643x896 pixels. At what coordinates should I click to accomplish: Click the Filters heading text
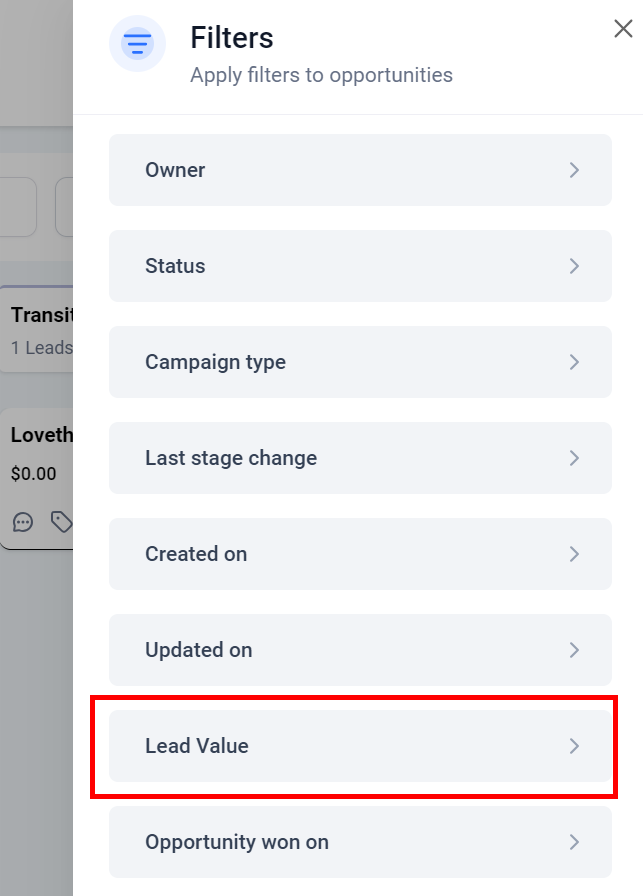point(232,38)
